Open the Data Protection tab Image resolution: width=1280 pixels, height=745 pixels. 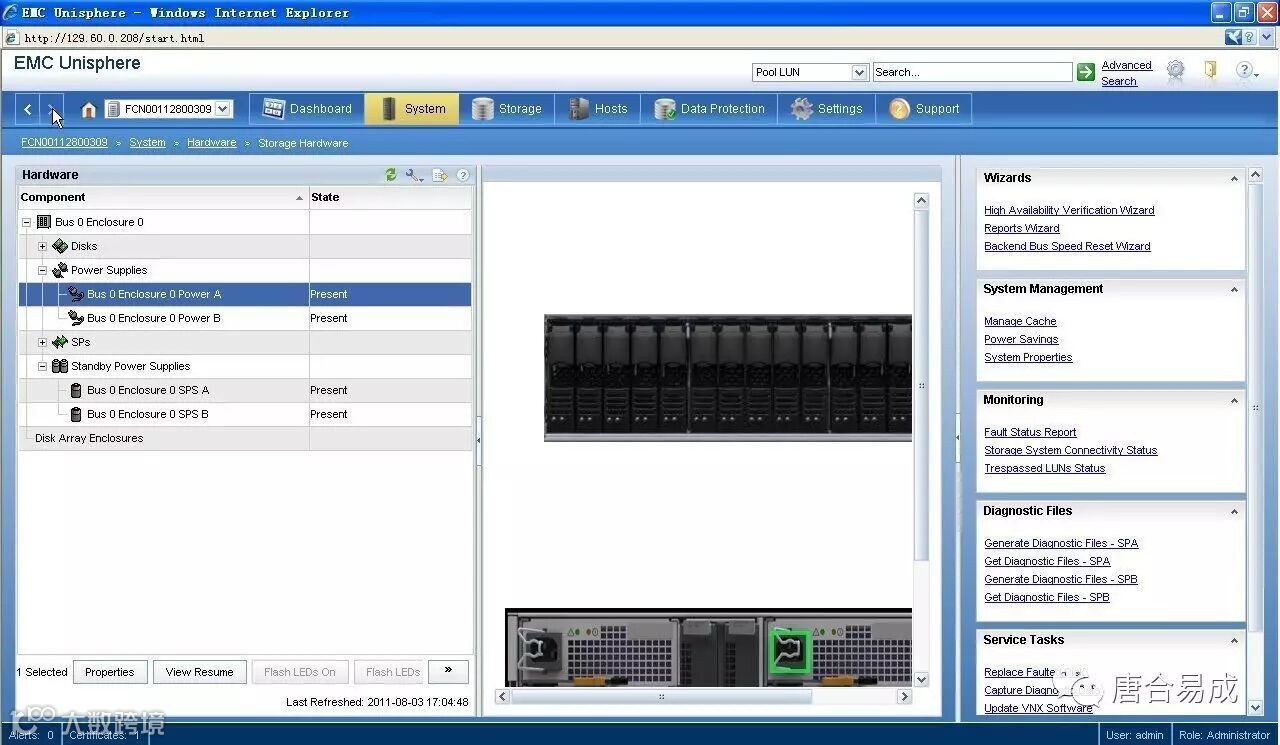709,109
